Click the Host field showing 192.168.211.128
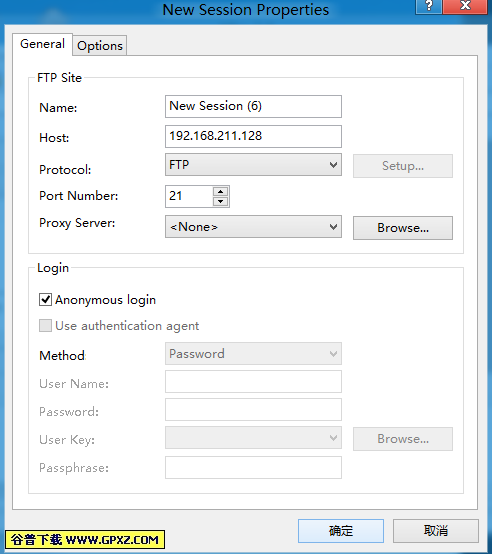The width and height of the screenshot is (492, 554). point(253,136)
